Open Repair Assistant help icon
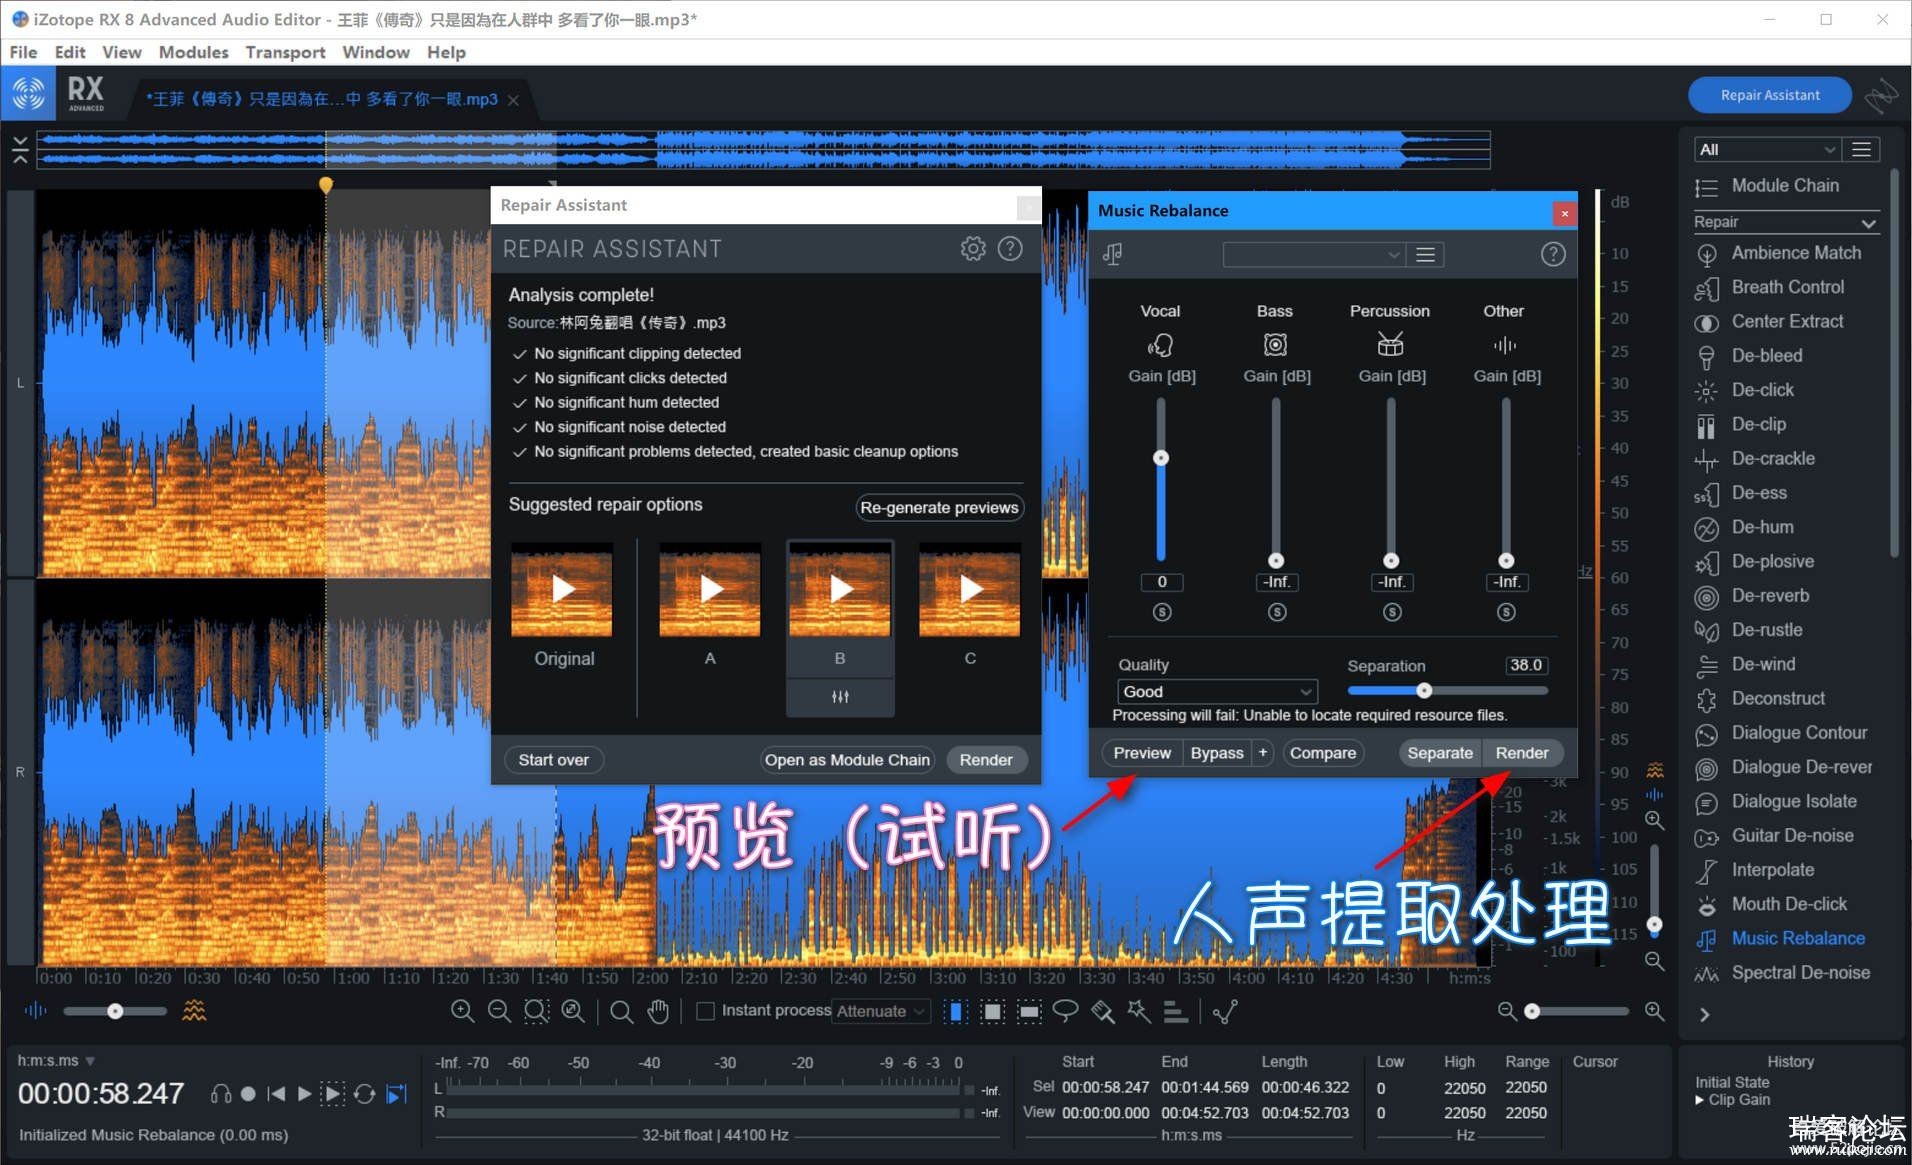This screenshot has width=1912, height=1165. [1010, 248]
